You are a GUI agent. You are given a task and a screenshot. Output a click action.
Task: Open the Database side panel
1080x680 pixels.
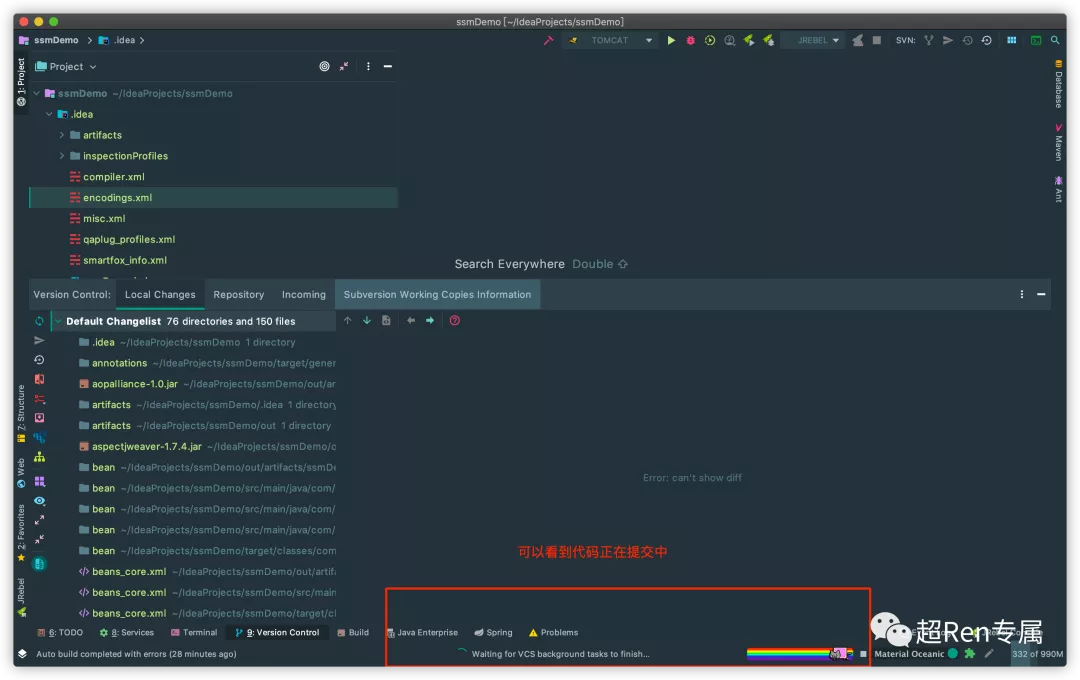coord(1059,84)
